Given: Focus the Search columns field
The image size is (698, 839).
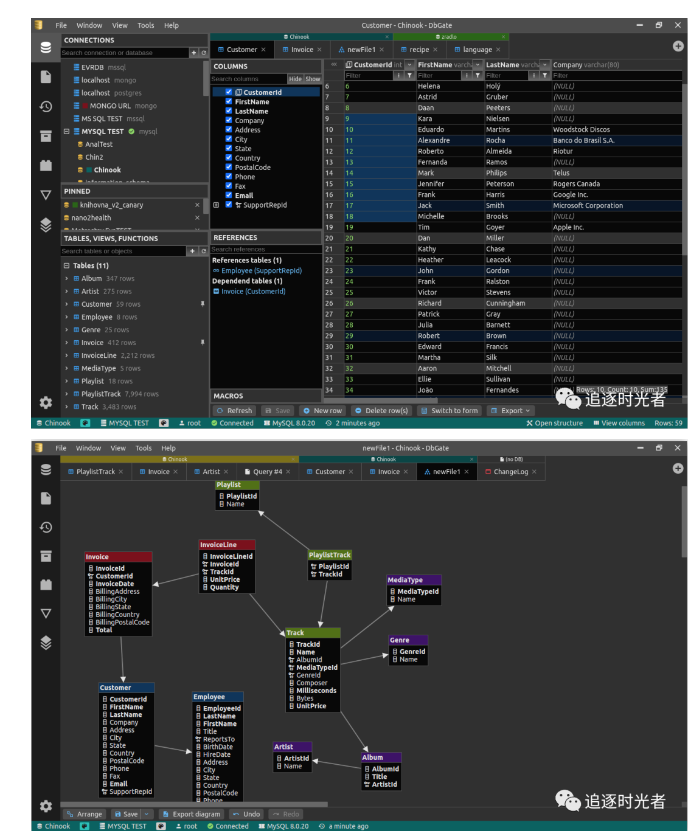Looking at the screenshot, I should coord(248,79).
